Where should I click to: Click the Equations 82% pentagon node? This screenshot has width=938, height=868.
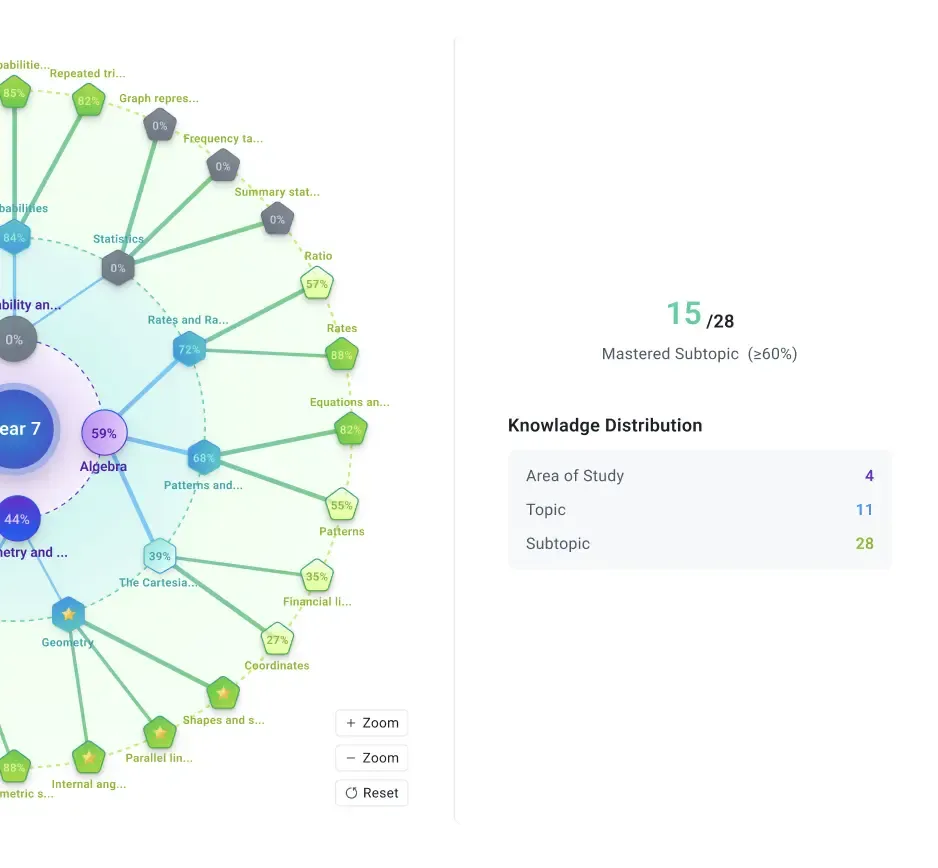[x=351, y=430]
